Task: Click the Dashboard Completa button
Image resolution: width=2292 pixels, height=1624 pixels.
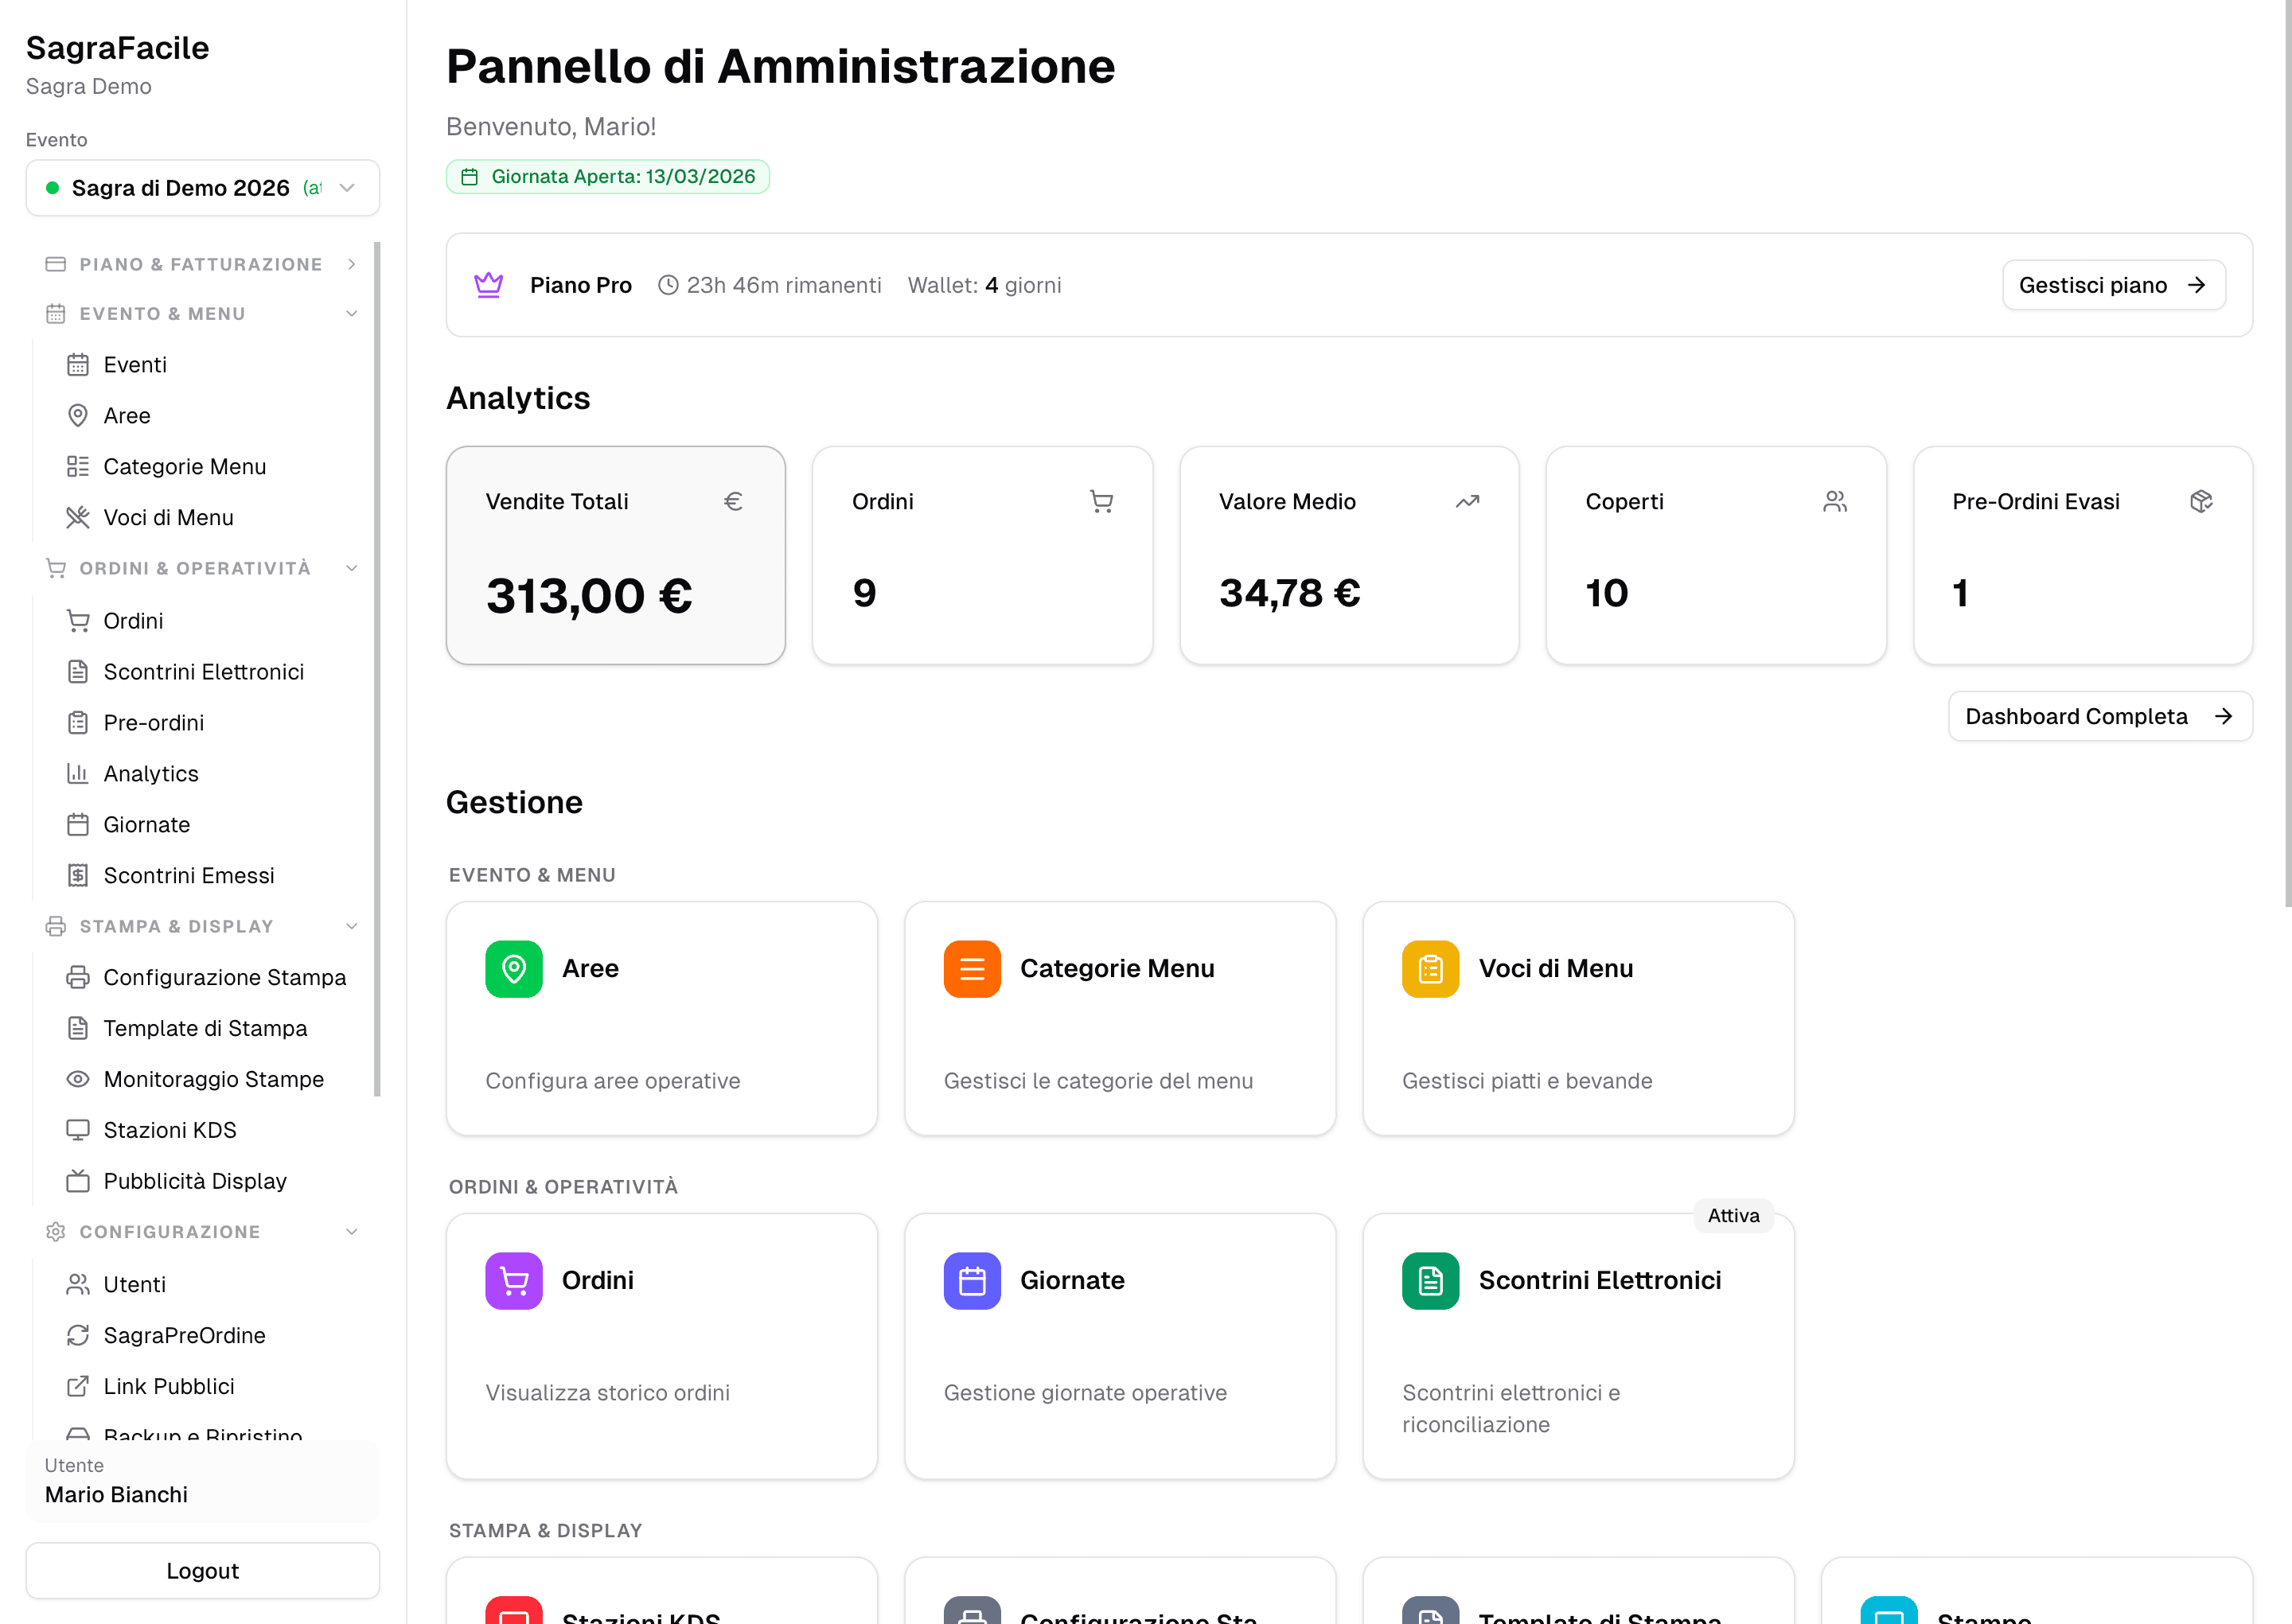Action: [2100, 716]
